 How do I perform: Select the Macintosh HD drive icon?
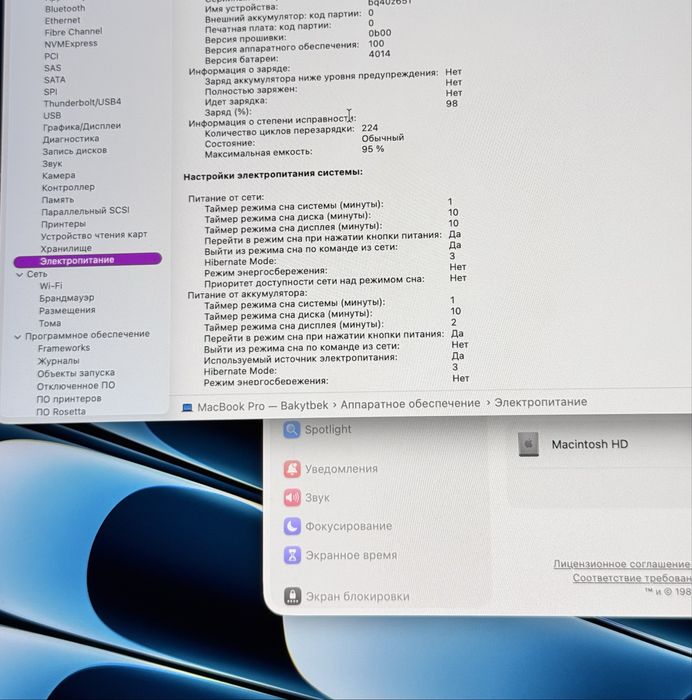[528, 444]
